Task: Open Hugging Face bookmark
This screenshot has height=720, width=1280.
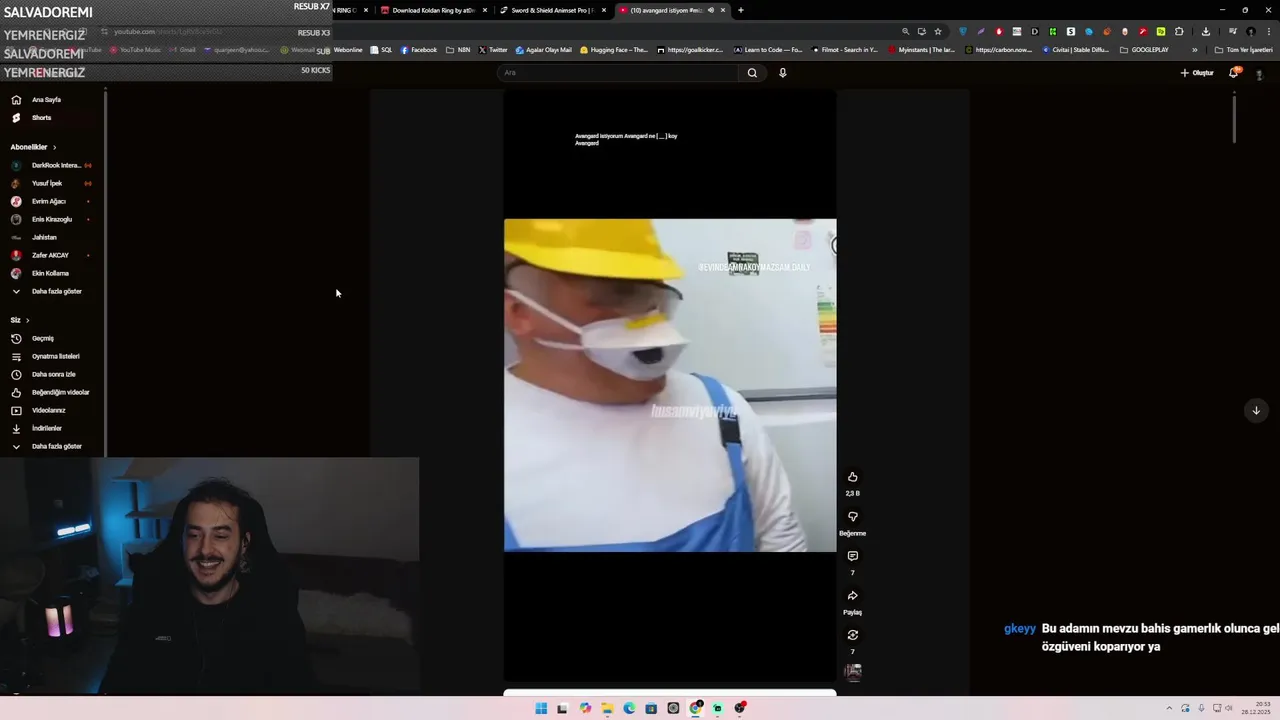Action: [x=613, y=50]
